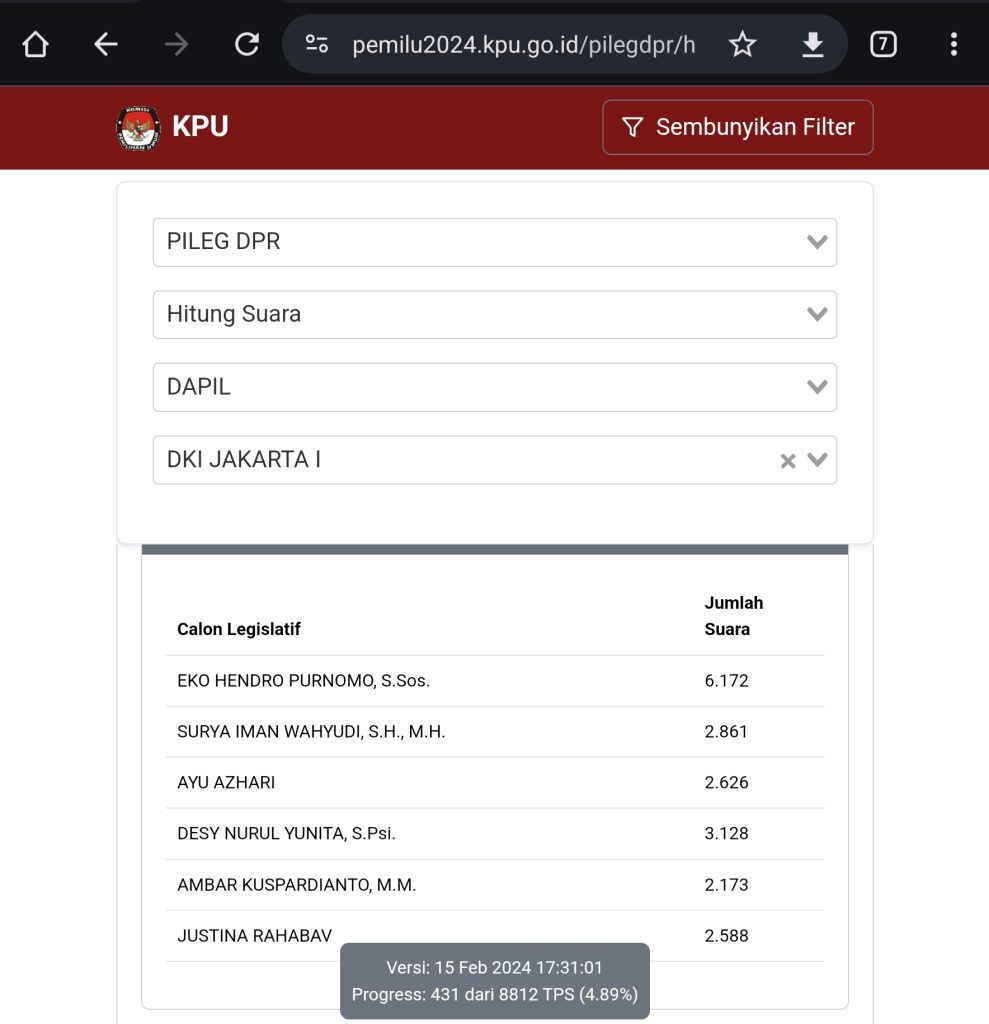Click the KPU logo emblem

point(137,127)
